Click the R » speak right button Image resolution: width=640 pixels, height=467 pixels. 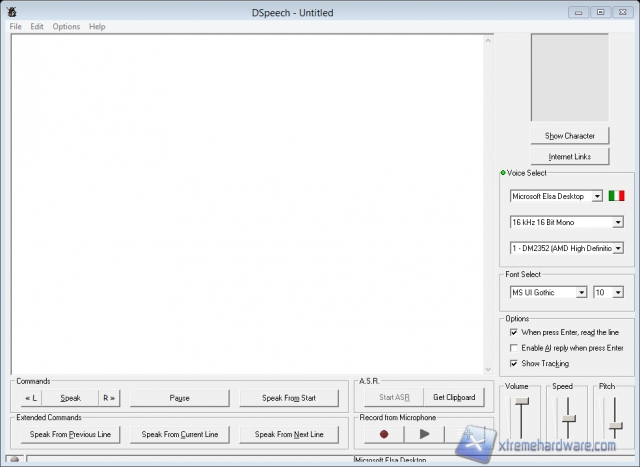[x=109, y=398]
